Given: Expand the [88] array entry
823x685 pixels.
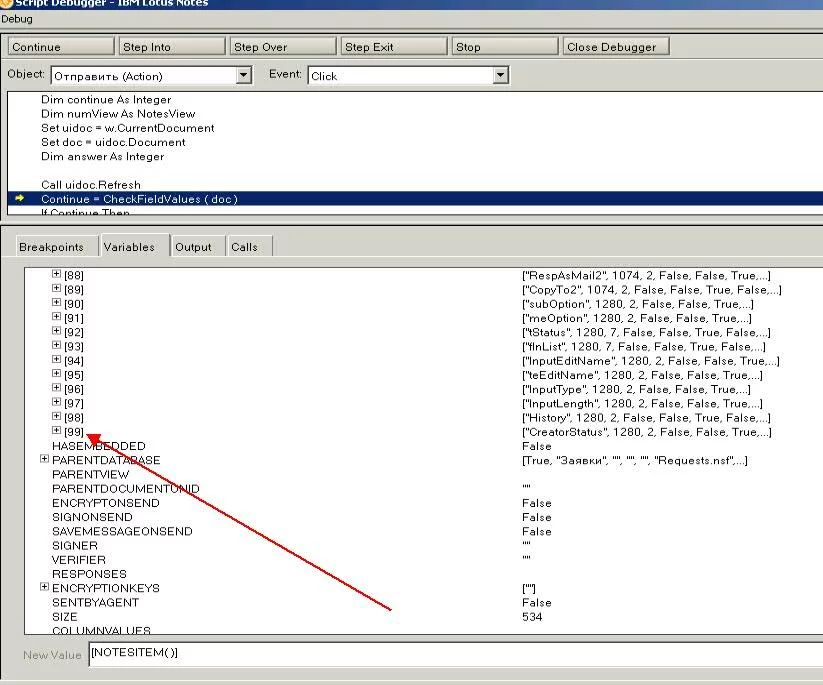Looking at the screenshot, I should tap(57, 275).
